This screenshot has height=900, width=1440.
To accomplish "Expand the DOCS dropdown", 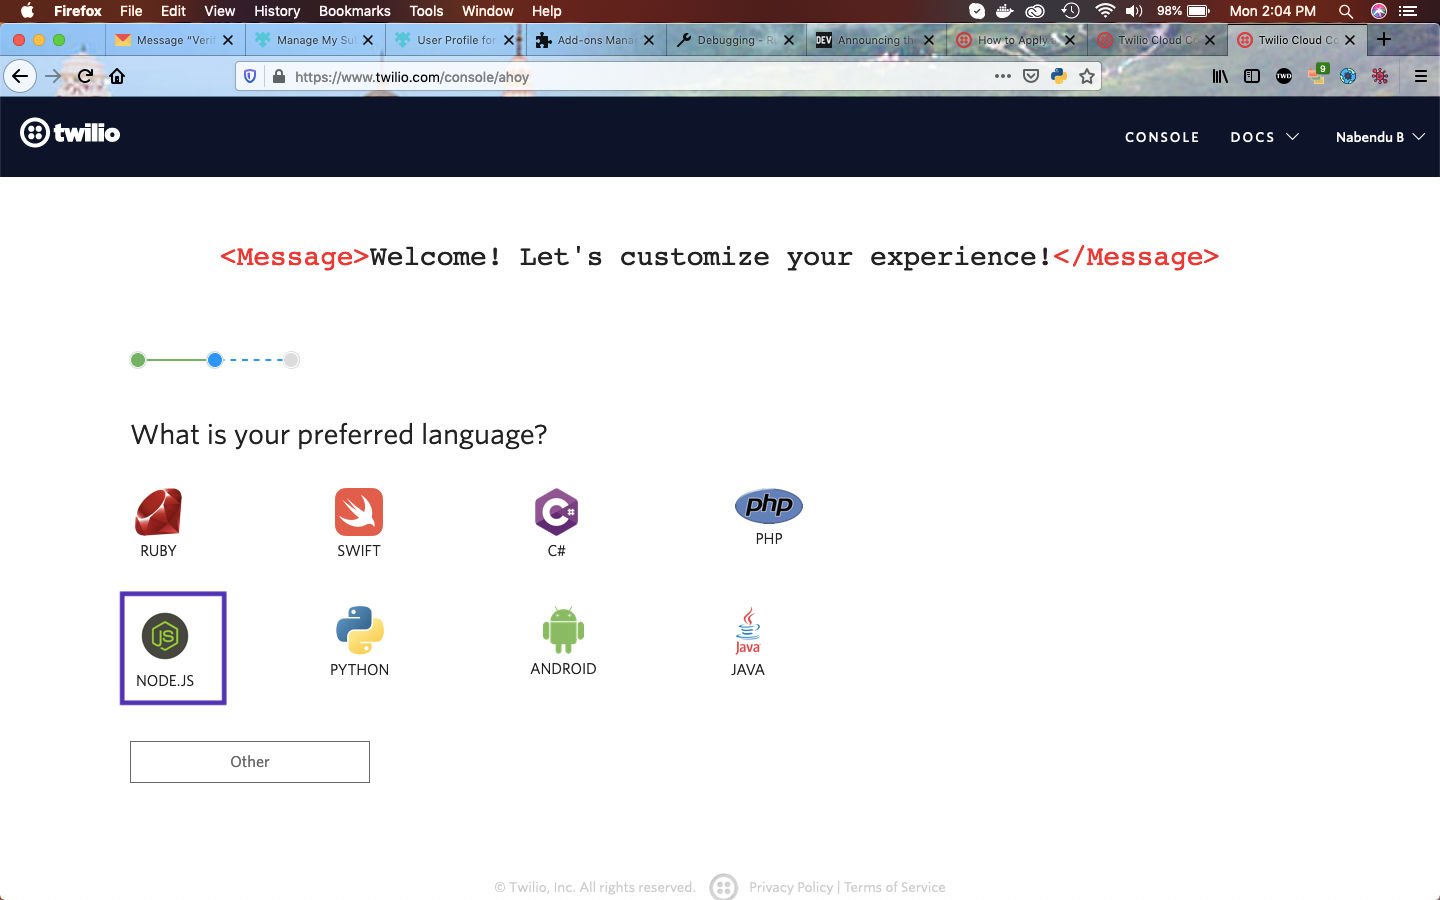I will click(1264, 137).
